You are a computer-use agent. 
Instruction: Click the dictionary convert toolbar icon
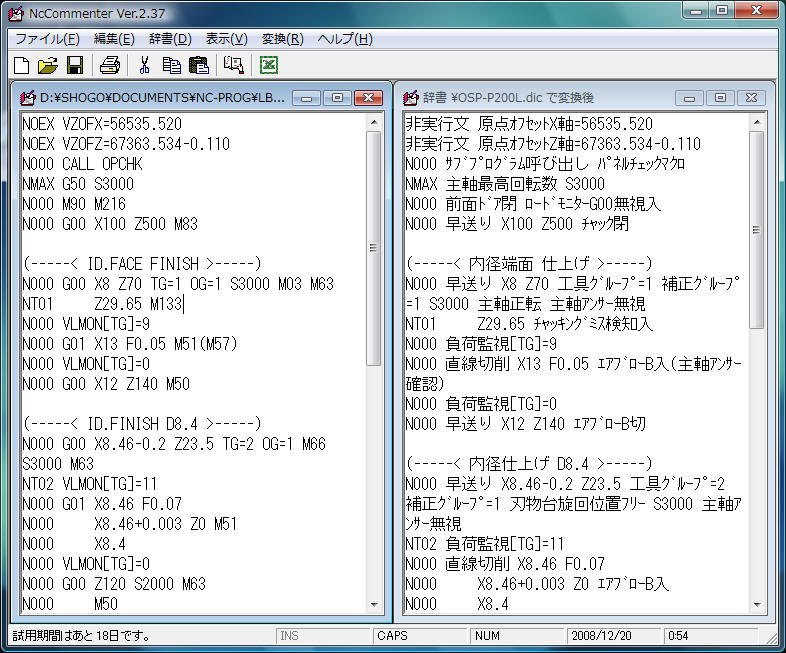234,66
